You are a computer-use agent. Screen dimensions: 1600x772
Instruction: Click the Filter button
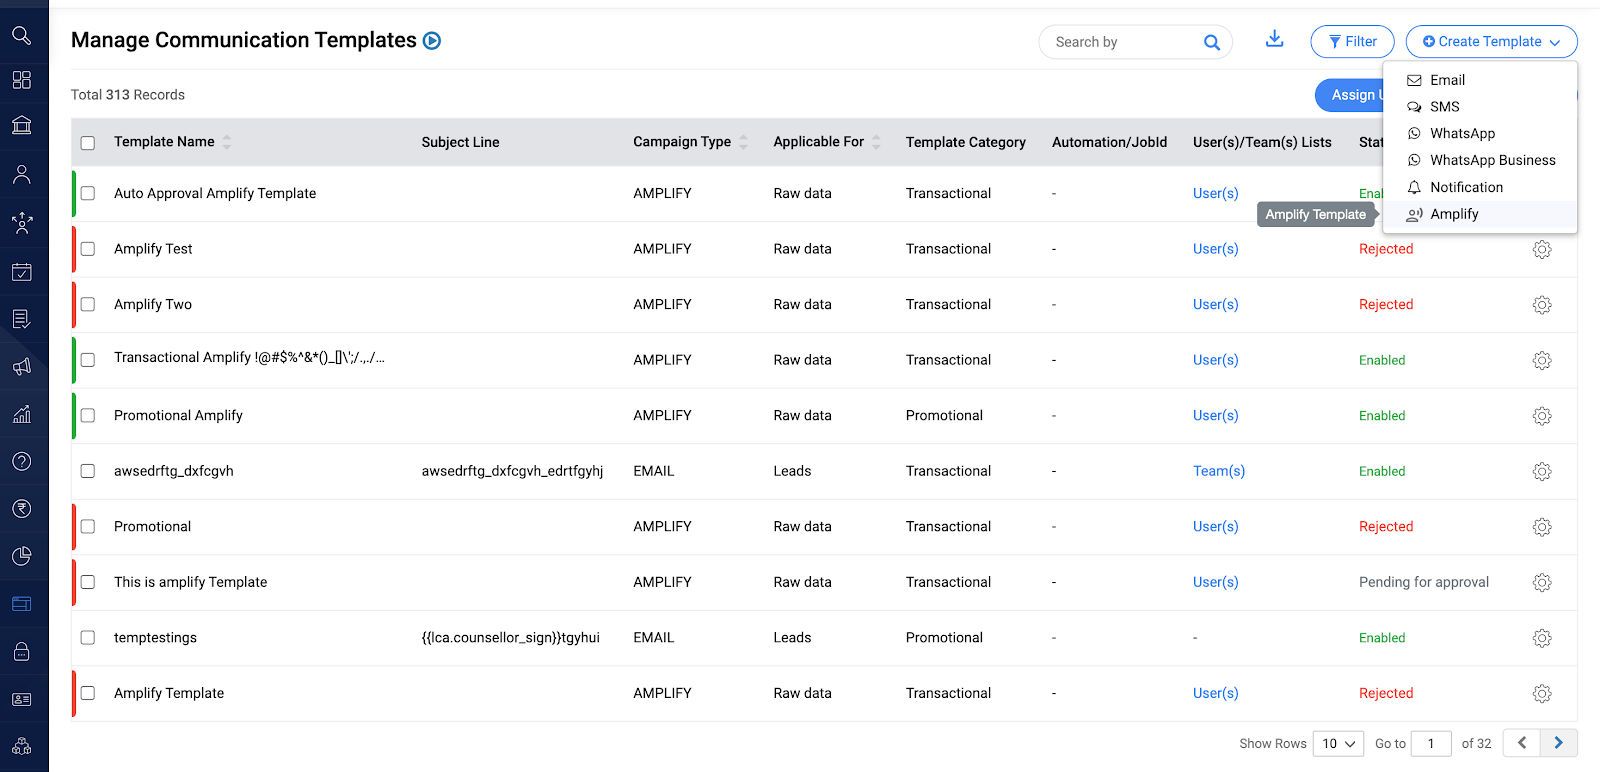click(x=1352, y=42)
